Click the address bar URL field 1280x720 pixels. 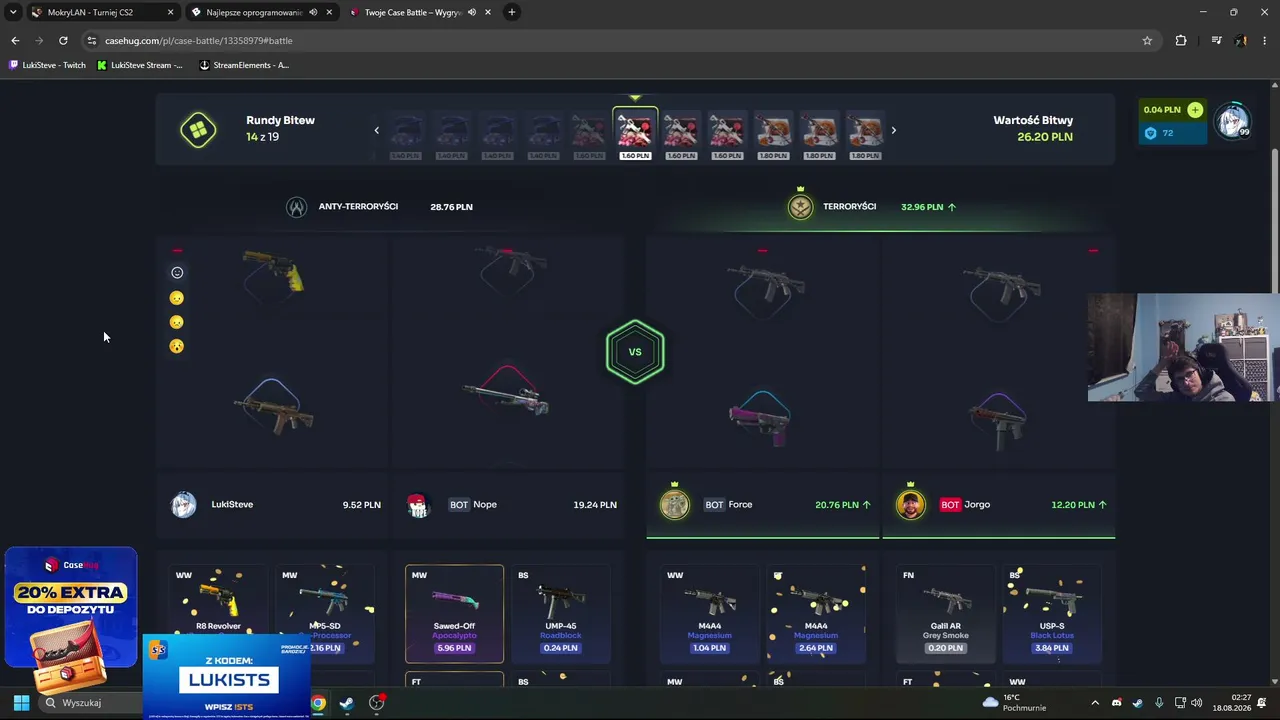tap(620, 41)
